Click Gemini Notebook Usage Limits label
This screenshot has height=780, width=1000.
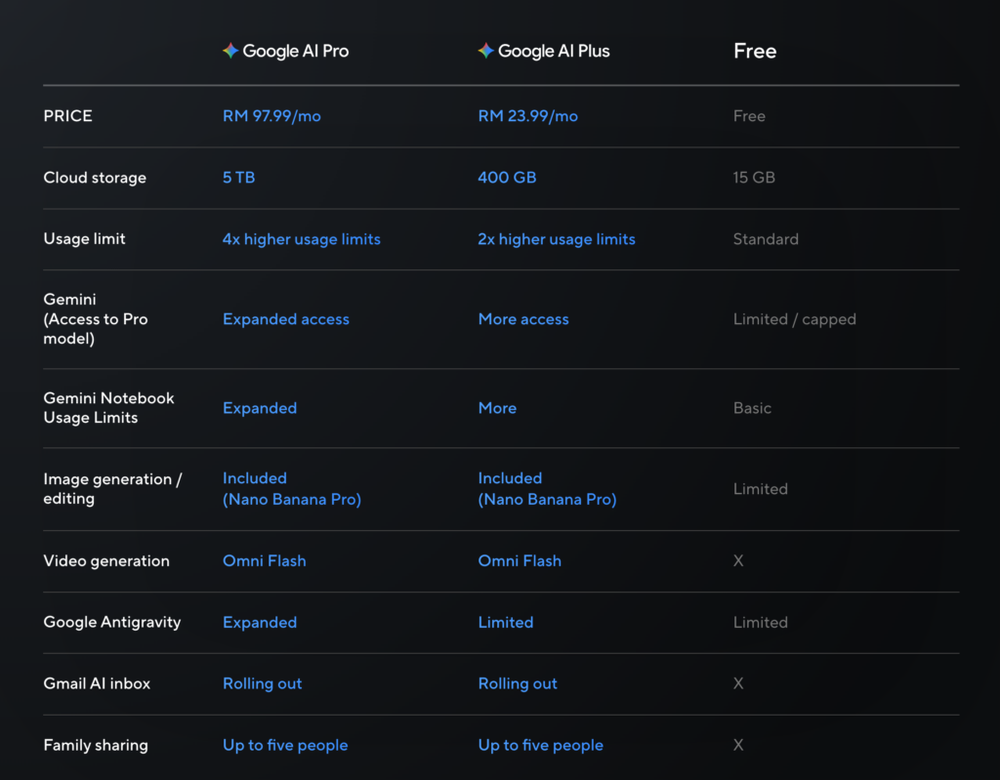point(108,408)
